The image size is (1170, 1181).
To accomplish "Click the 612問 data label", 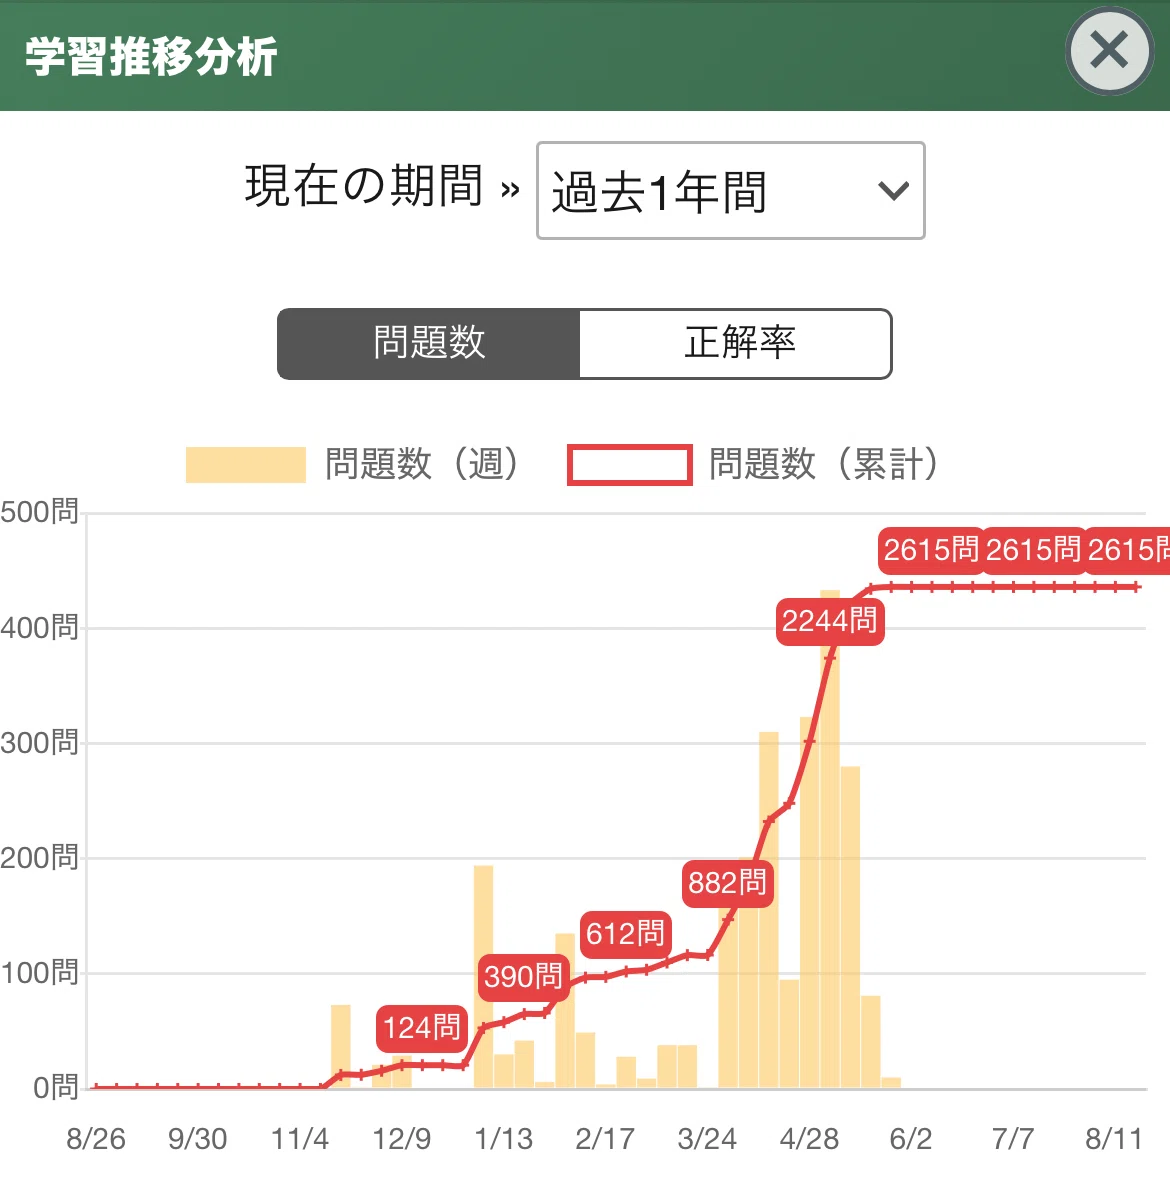I will pyautogui.click(x=625, y=934).
